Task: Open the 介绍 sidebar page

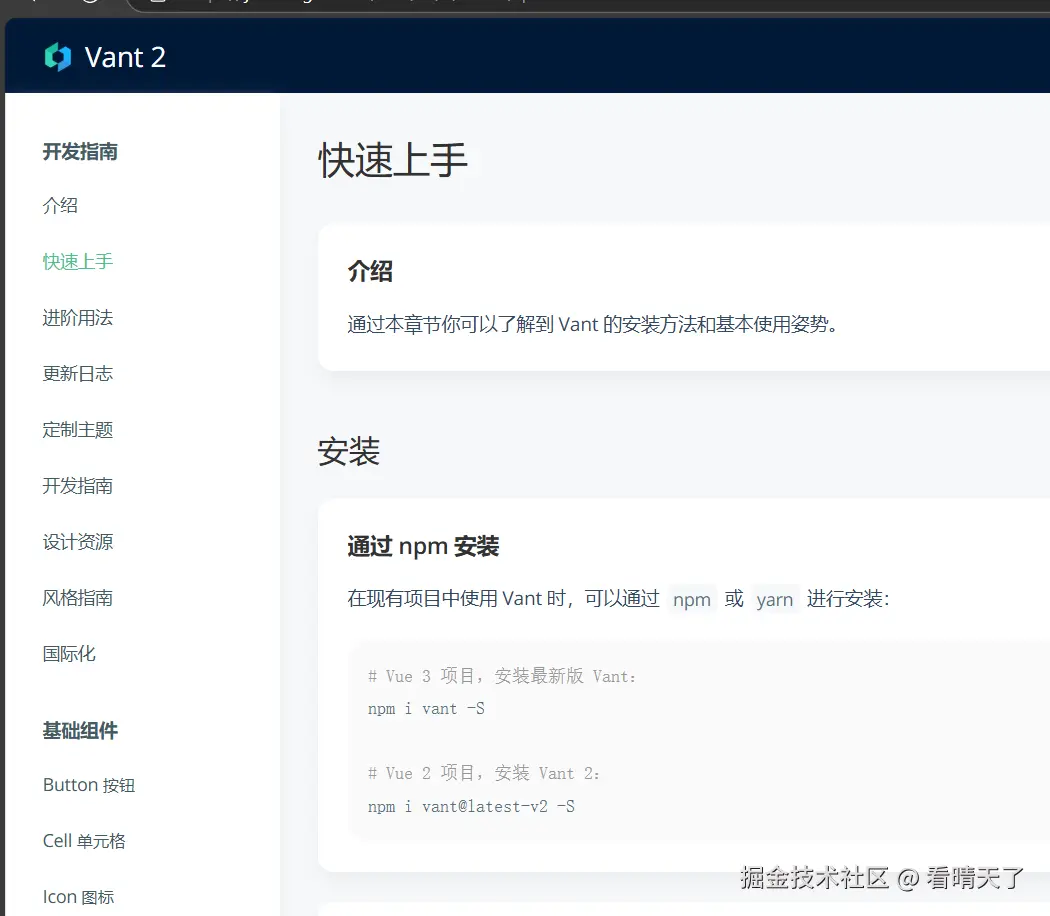Action: tap(60, 206)
